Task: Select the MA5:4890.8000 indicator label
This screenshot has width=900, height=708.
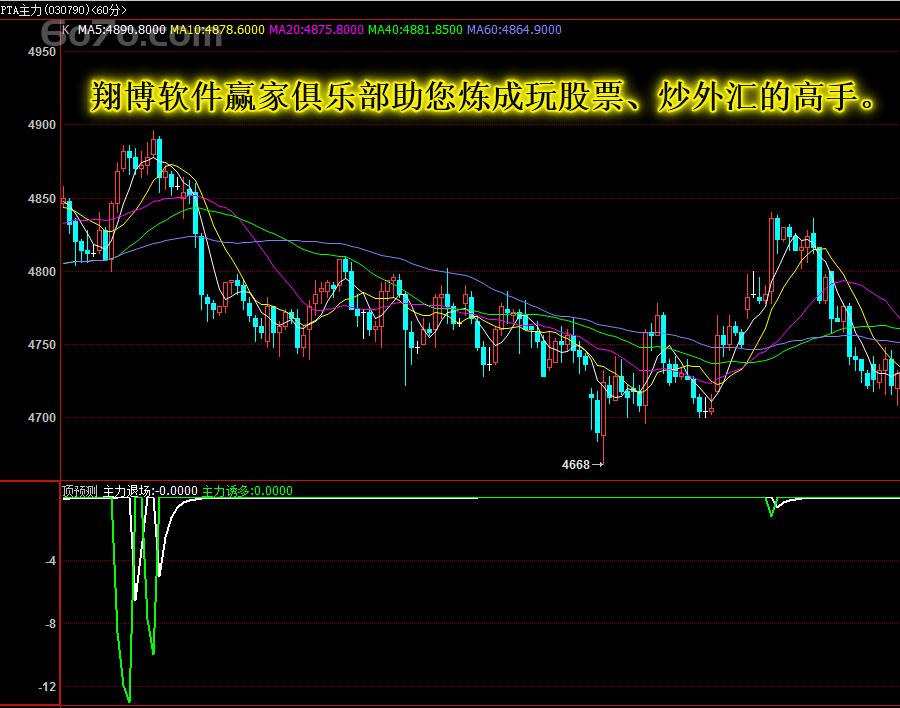Action: (x=122, y=30)
